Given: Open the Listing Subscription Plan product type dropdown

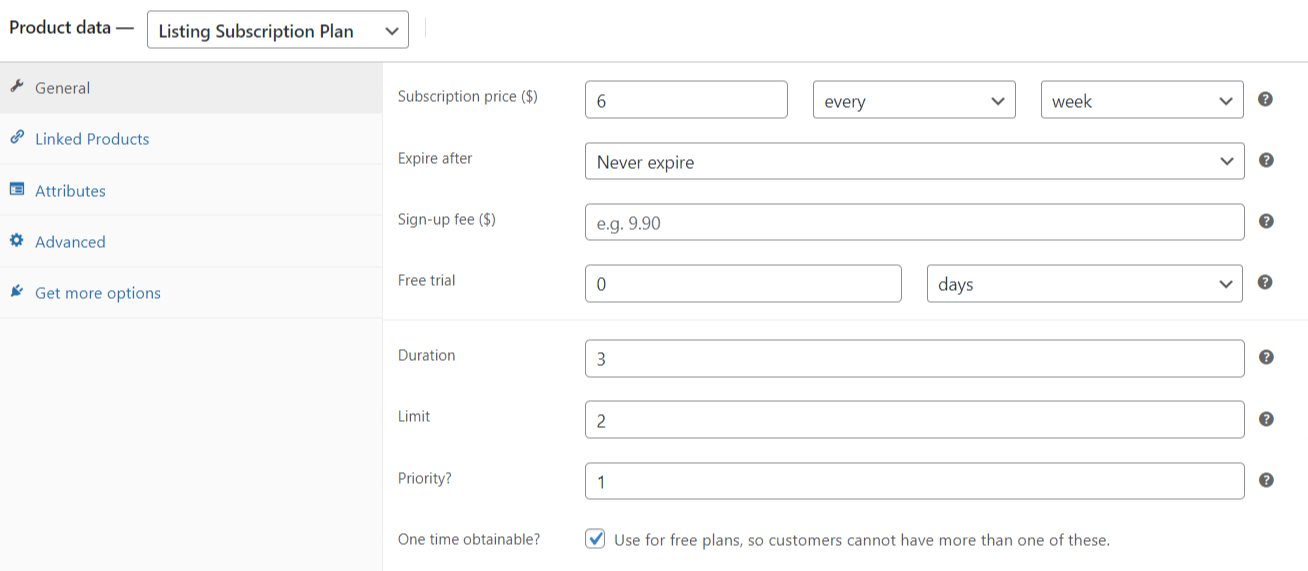Looking at the screenshot, I should [278, 30].
